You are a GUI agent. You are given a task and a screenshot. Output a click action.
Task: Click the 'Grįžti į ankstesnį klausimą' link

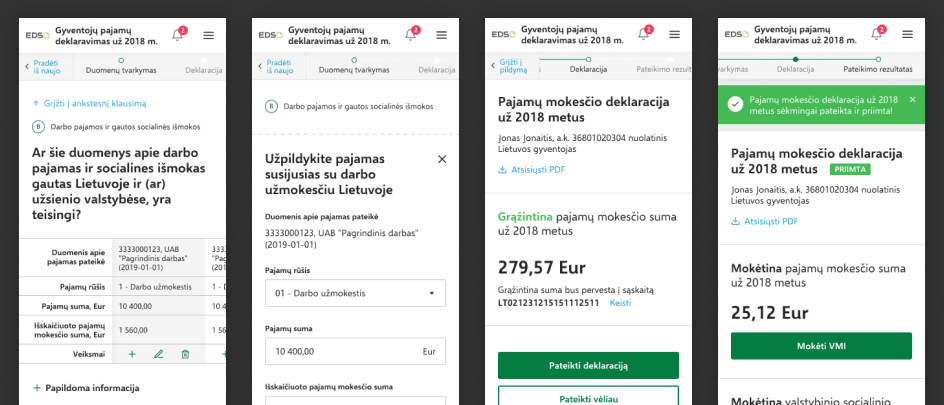90,103
